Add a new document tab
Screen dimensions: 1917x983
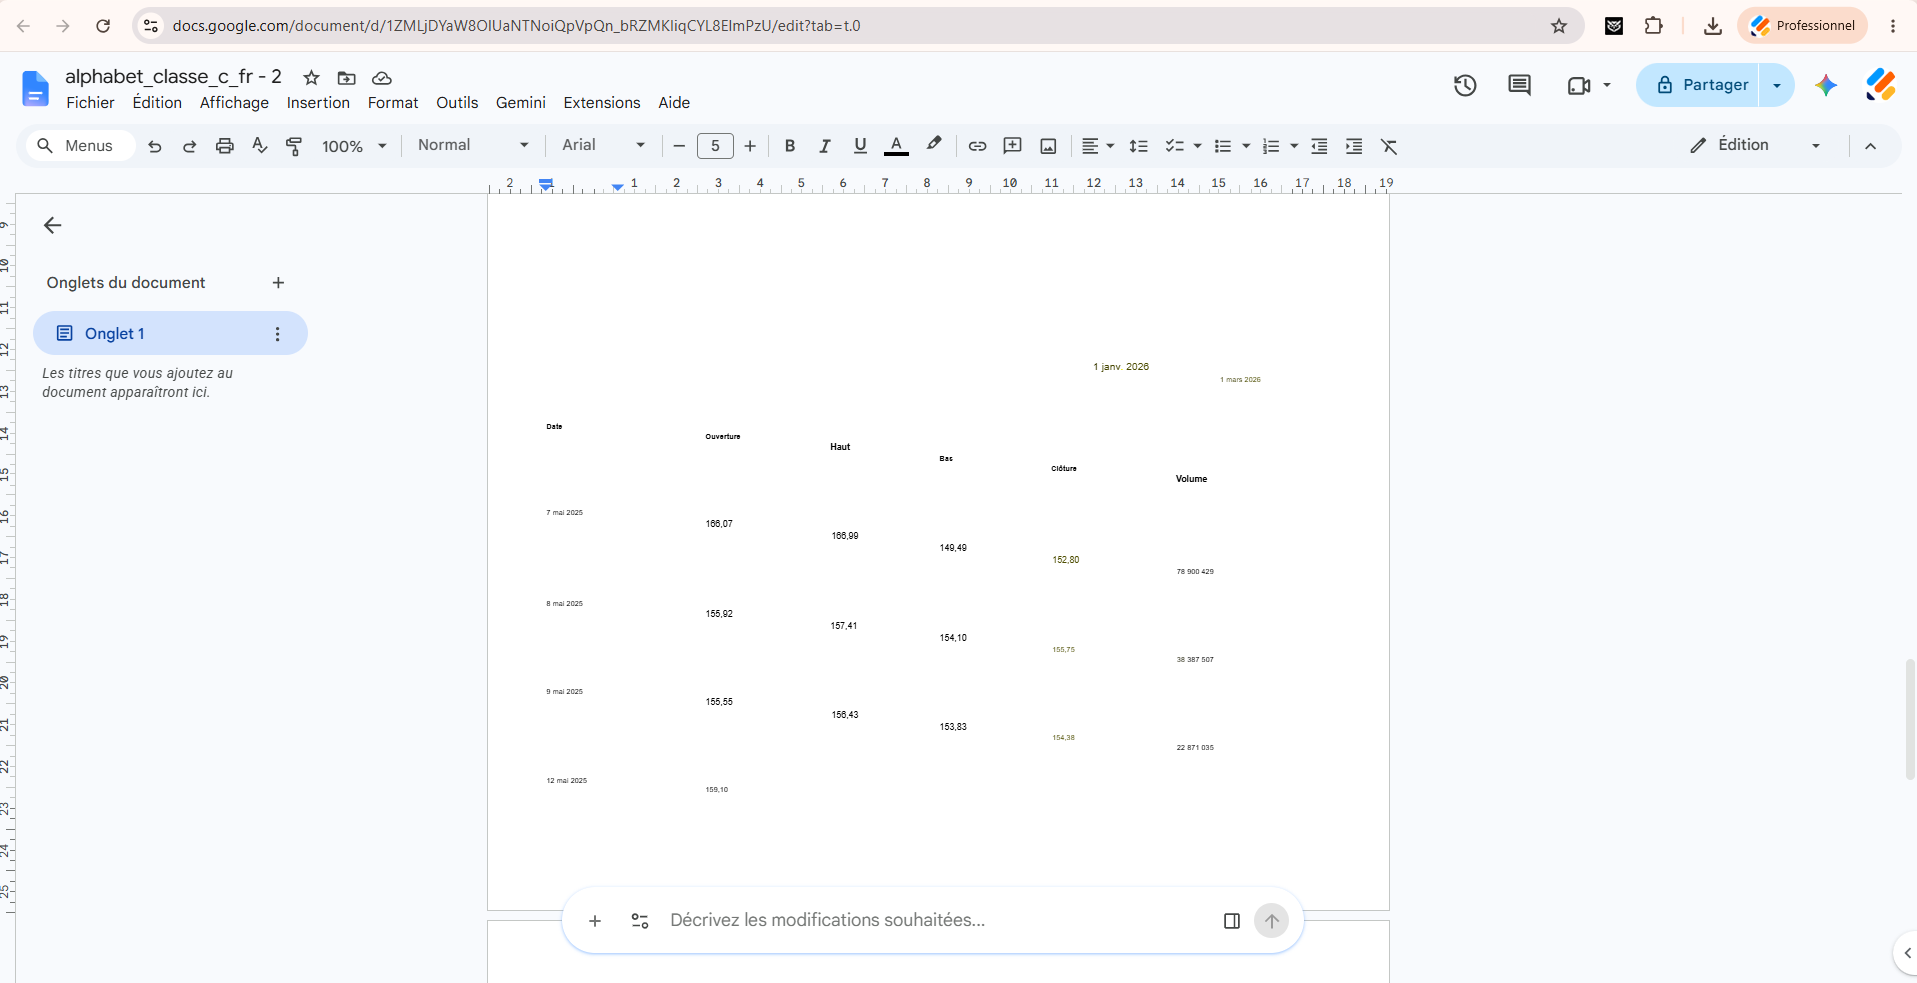click(278, 283)
